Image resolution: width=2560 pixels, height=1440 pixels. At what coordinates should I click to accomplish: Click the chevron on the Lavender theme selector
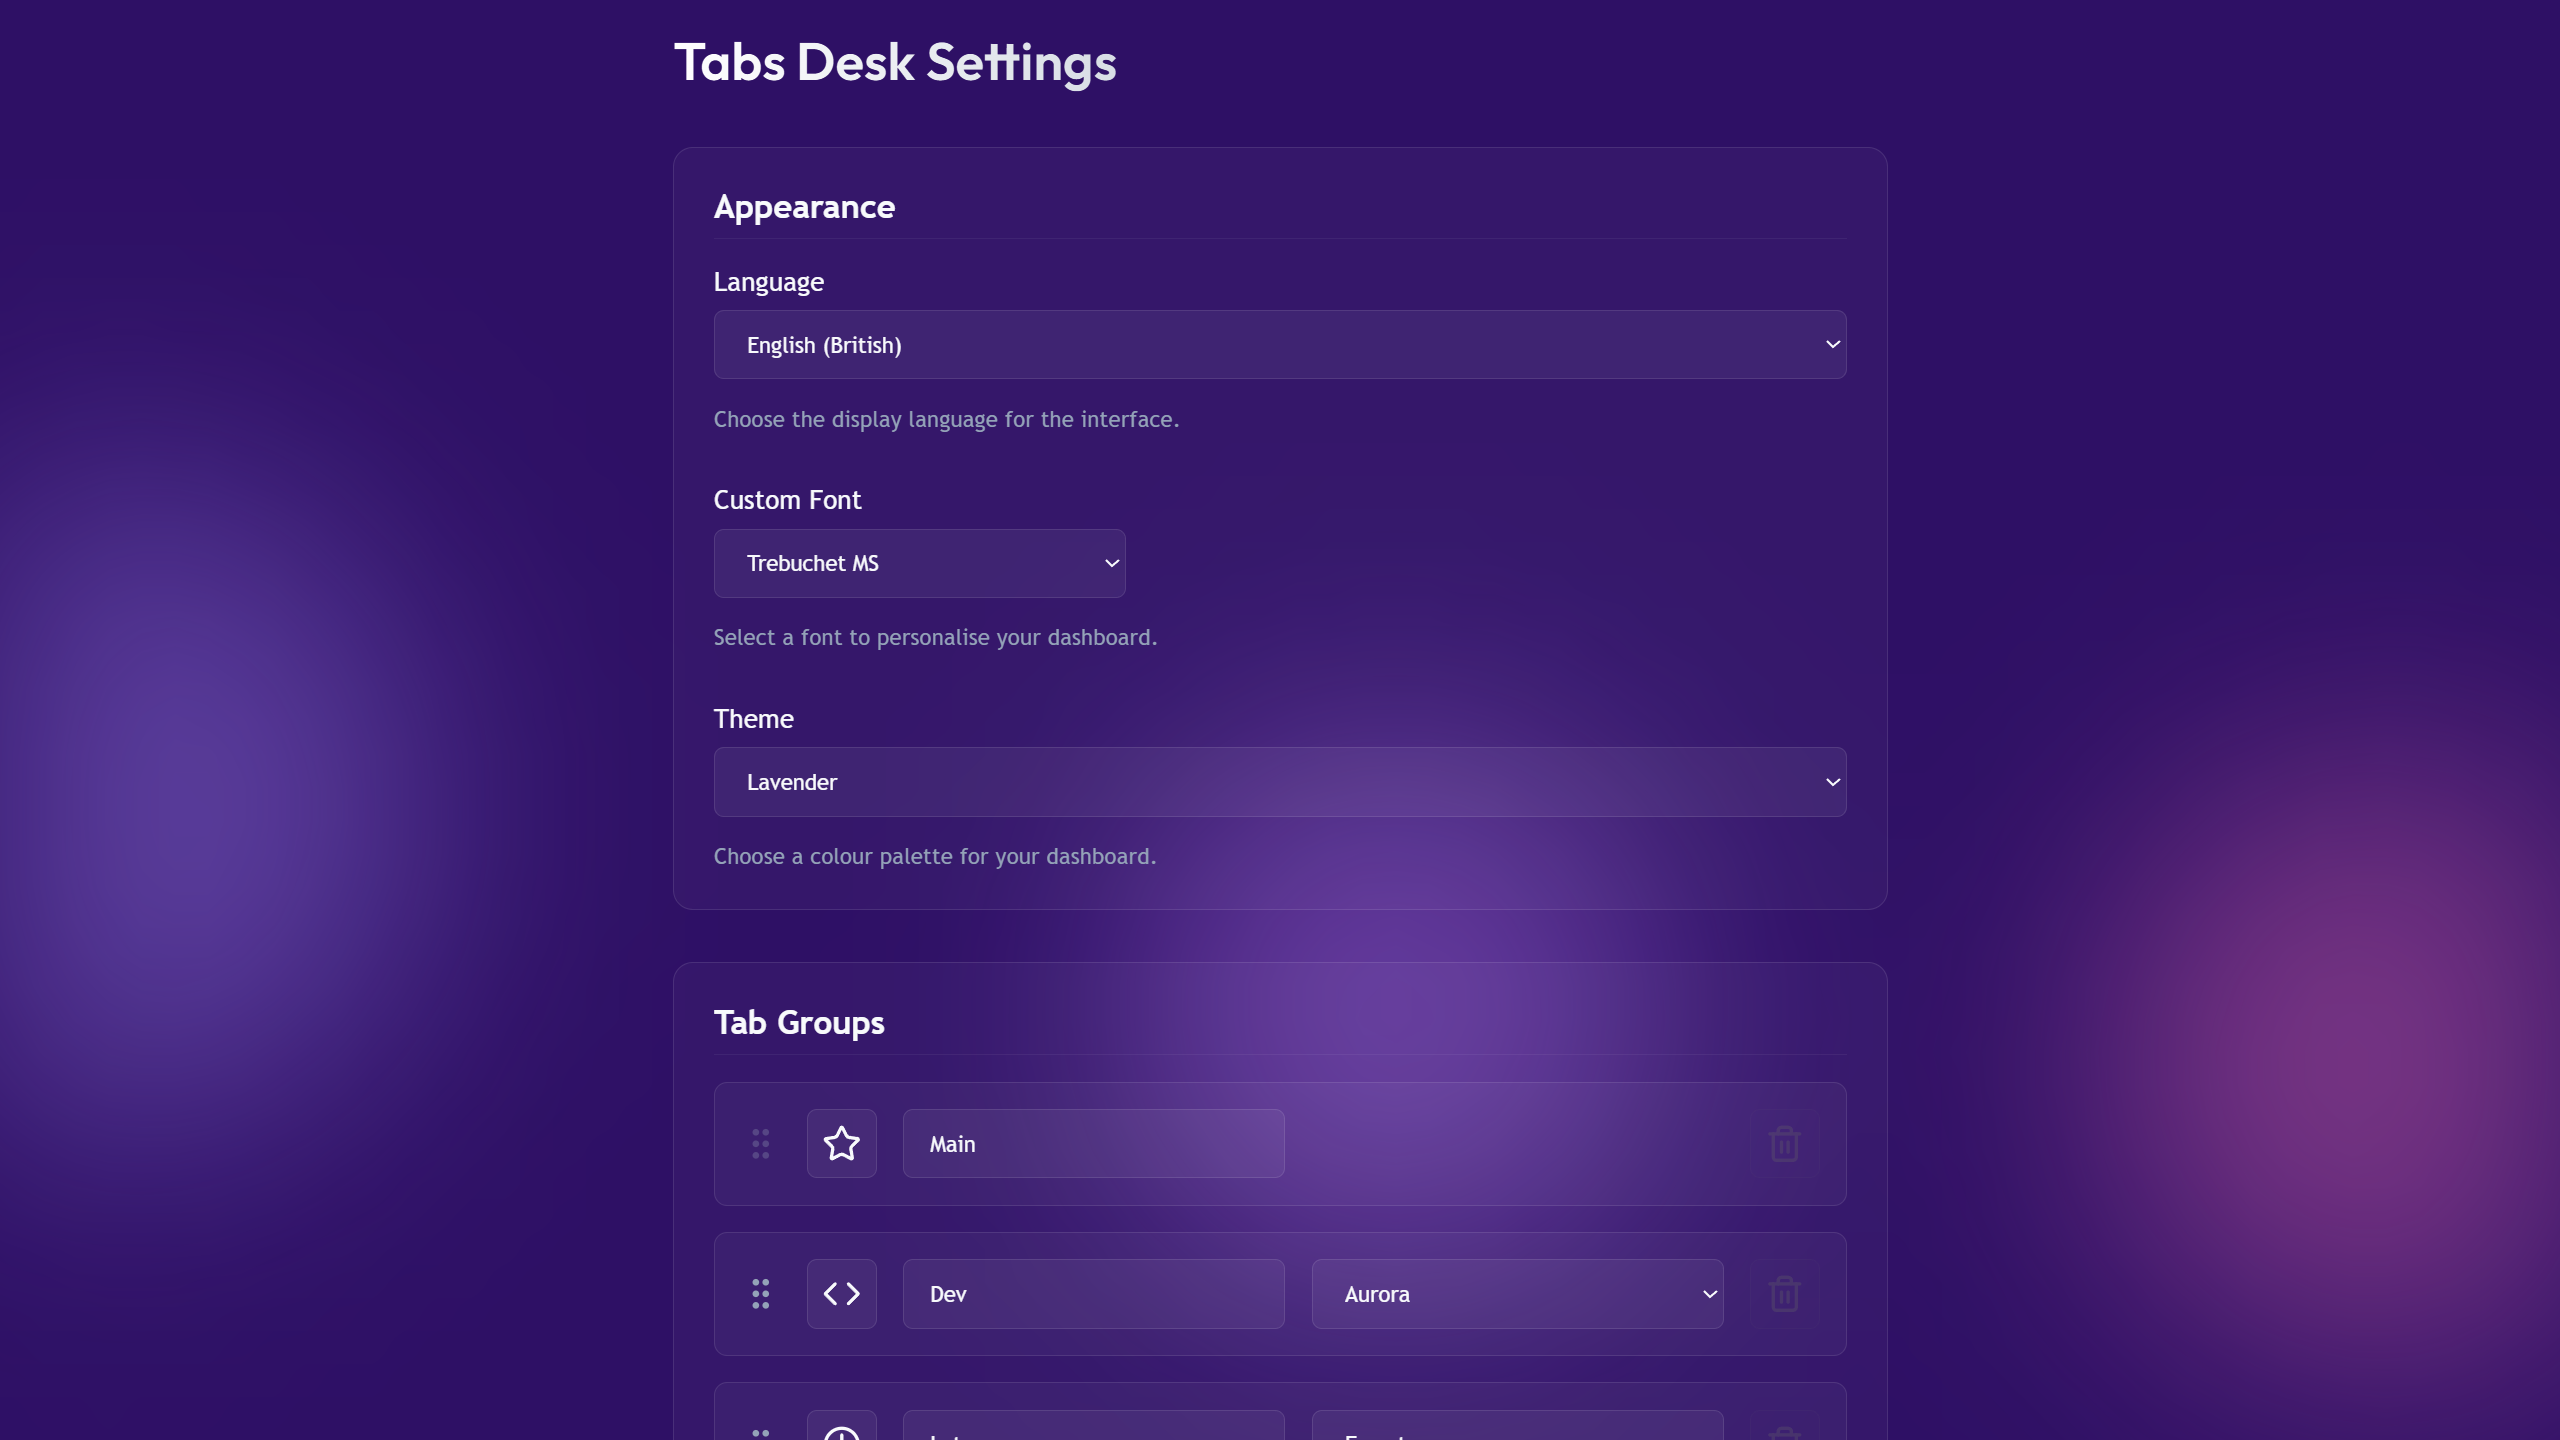pos(1832,782)
